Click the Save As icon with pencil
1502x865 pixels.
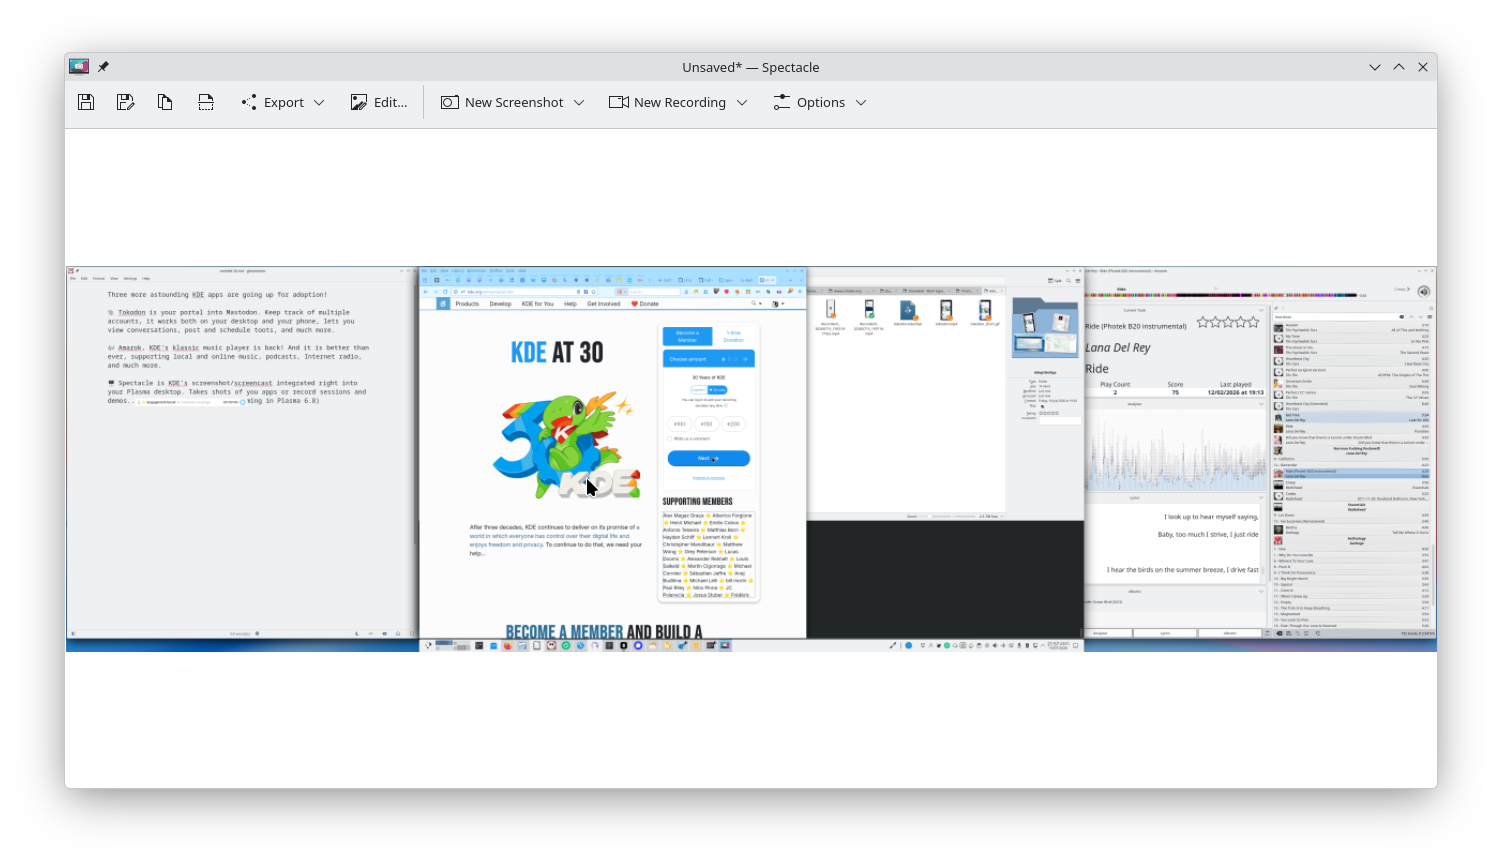click(x=126, y=102)
